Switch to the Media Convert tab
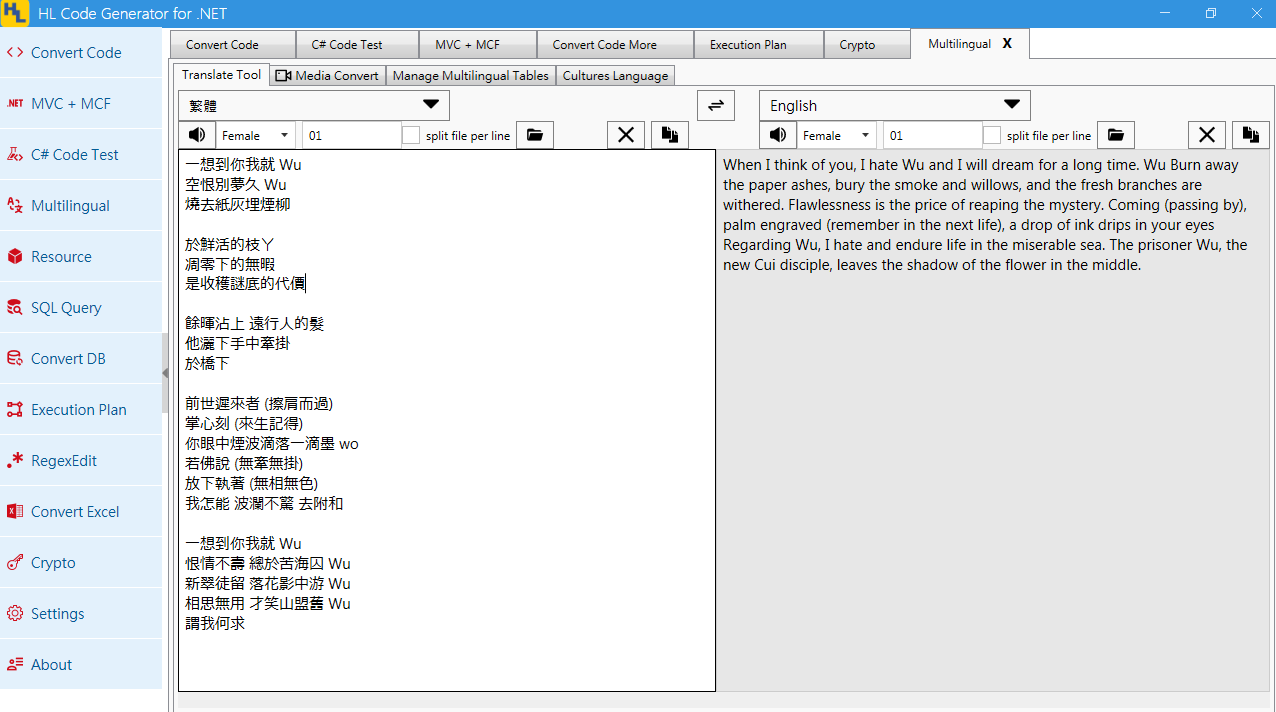 click(327, 75)
